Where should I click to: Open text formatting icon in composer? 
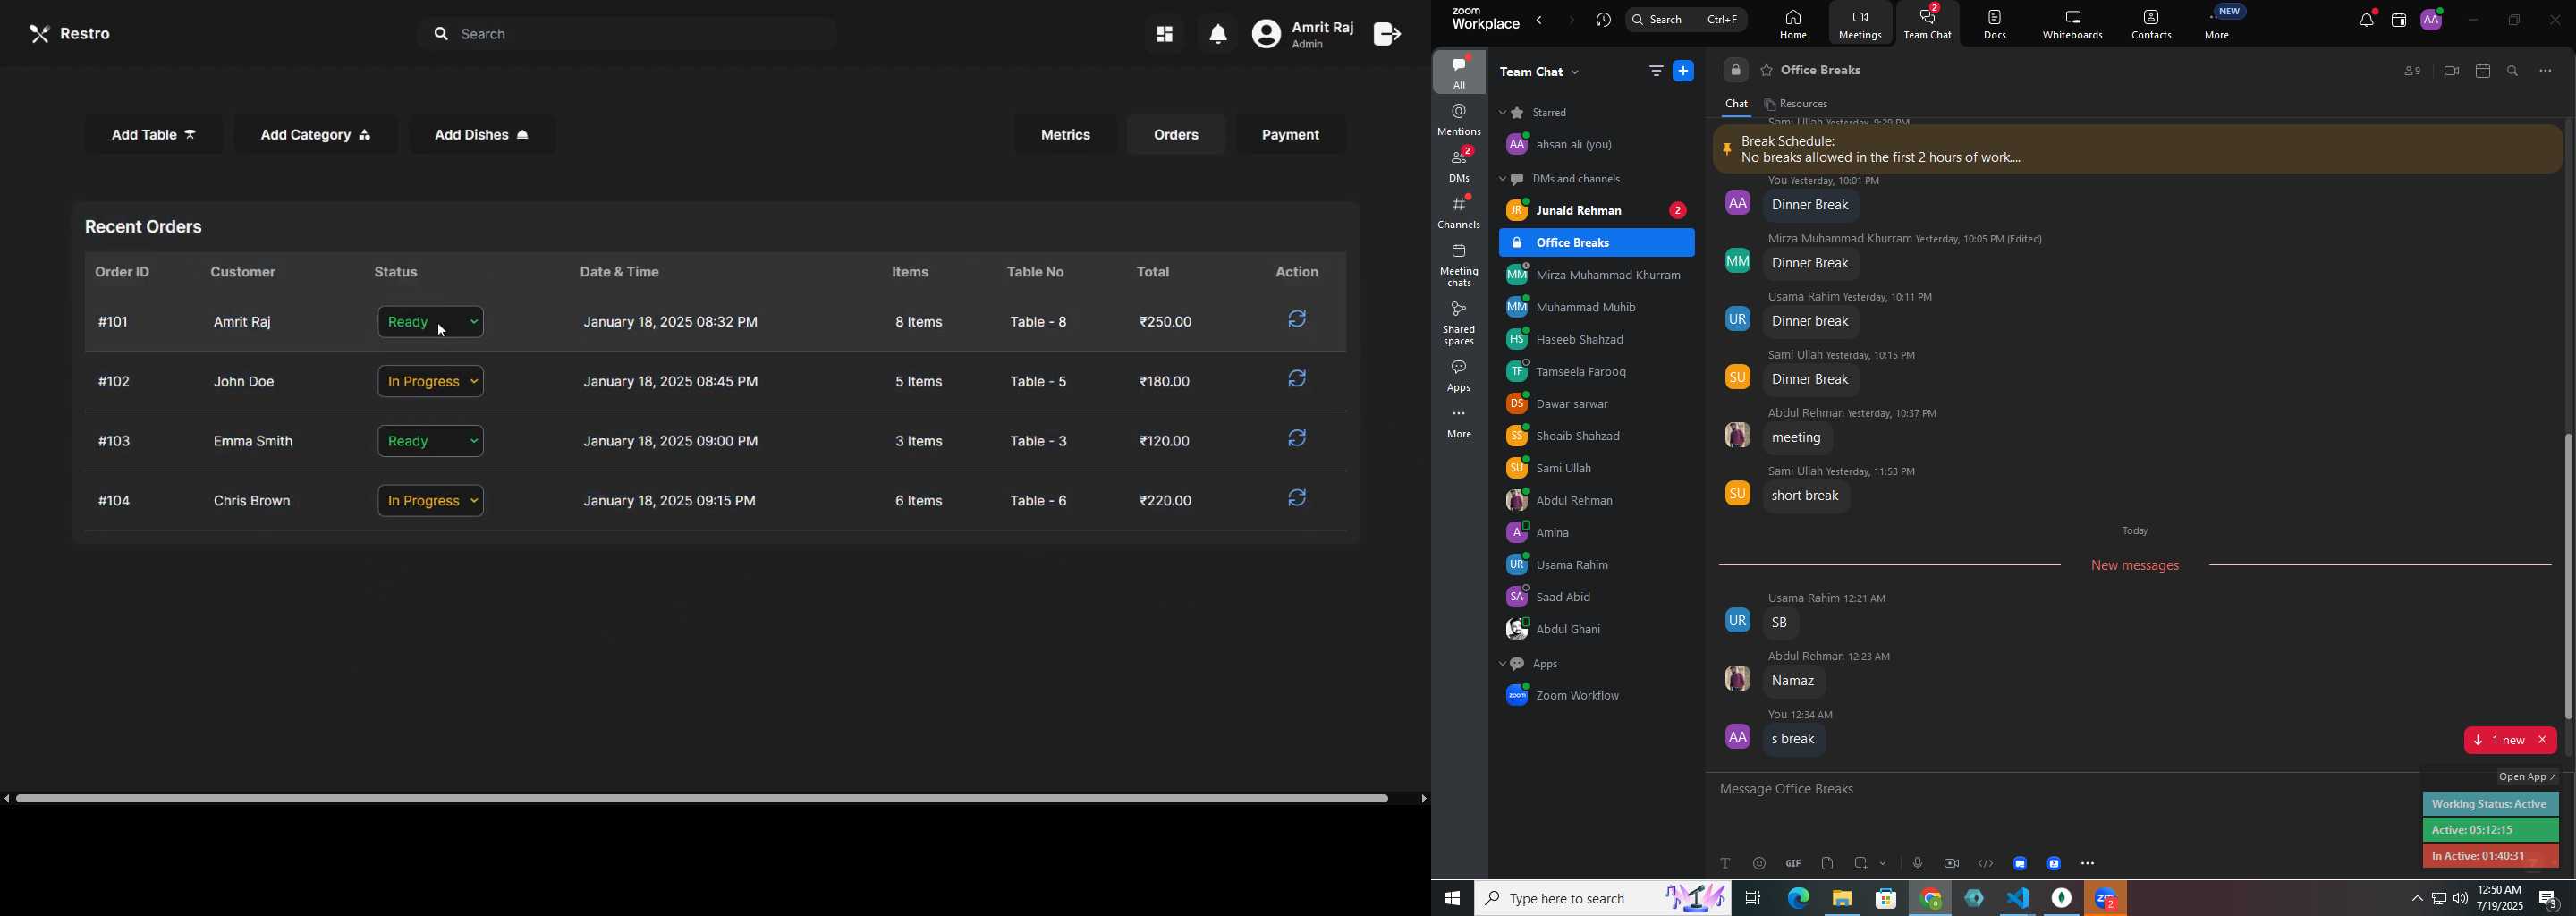[1725, 863]
